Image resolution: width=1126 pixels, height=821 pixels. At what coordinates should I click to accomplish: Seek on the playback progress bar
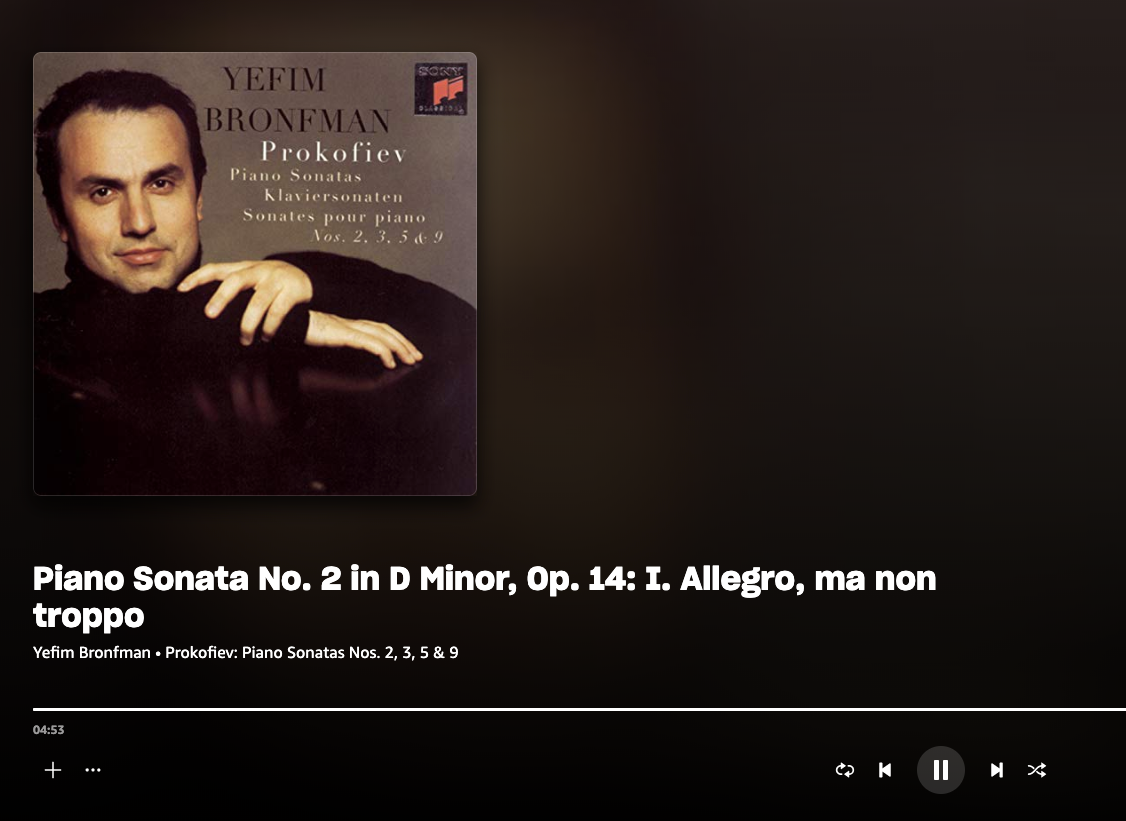[x=579, y=709]
